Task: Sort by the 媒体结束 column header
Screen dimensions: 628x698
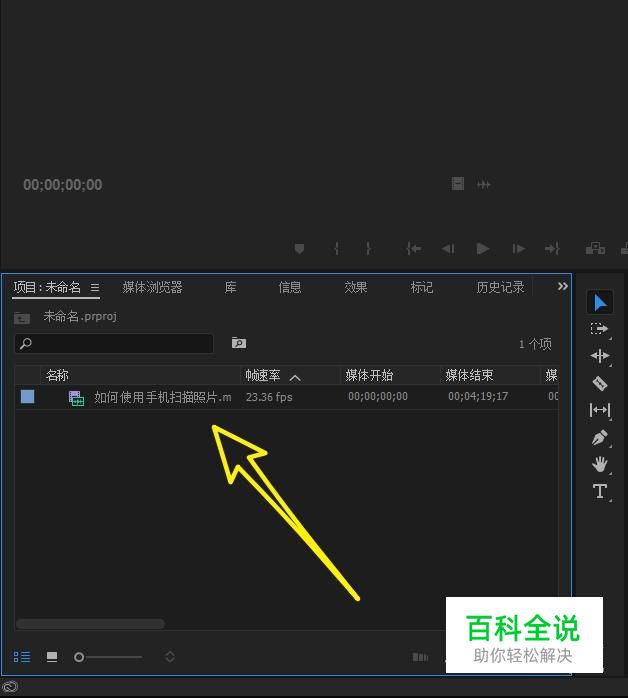Action: (469, 375)
